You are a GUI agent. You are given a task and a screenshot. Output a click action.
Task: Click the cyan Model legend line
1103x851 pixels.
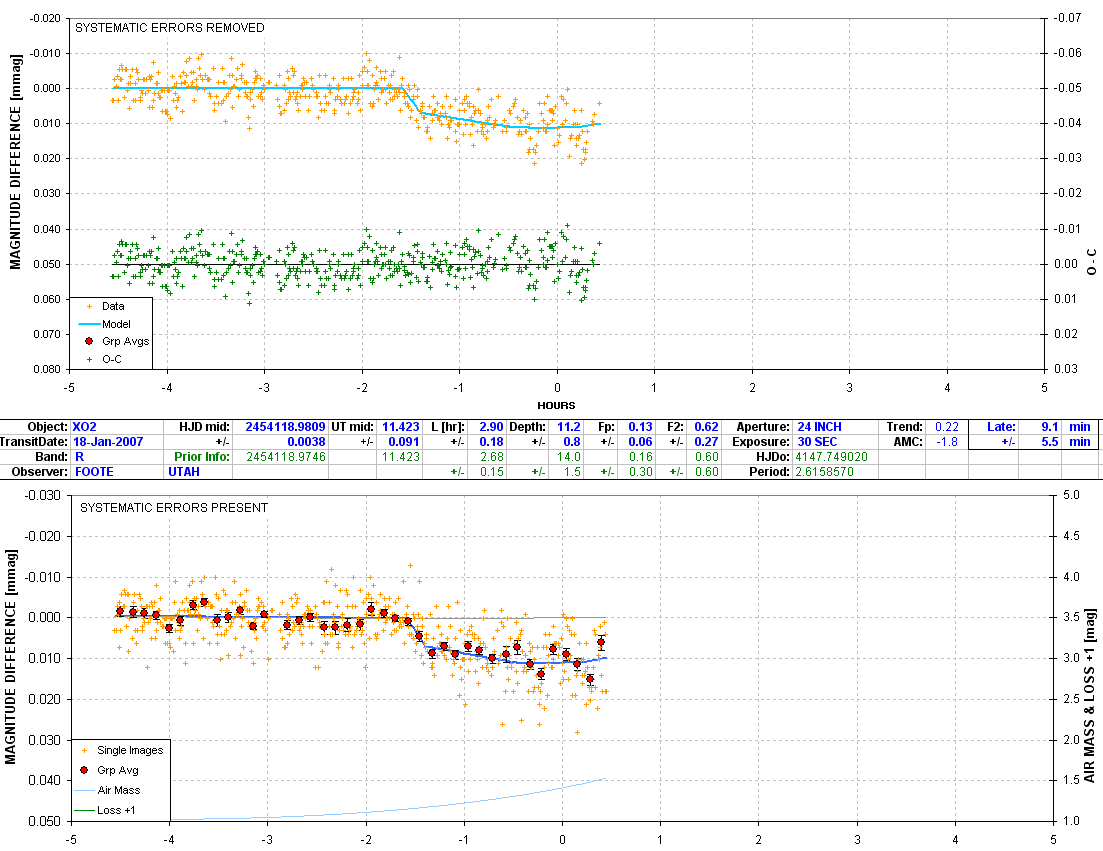point(89,324)
